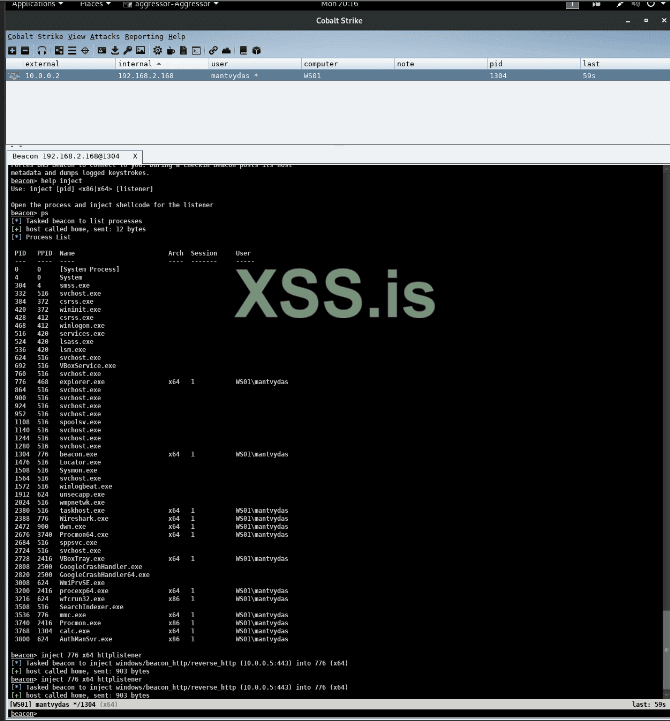Click the Generate Windows executable gear icon

click(x=157, y=51)
